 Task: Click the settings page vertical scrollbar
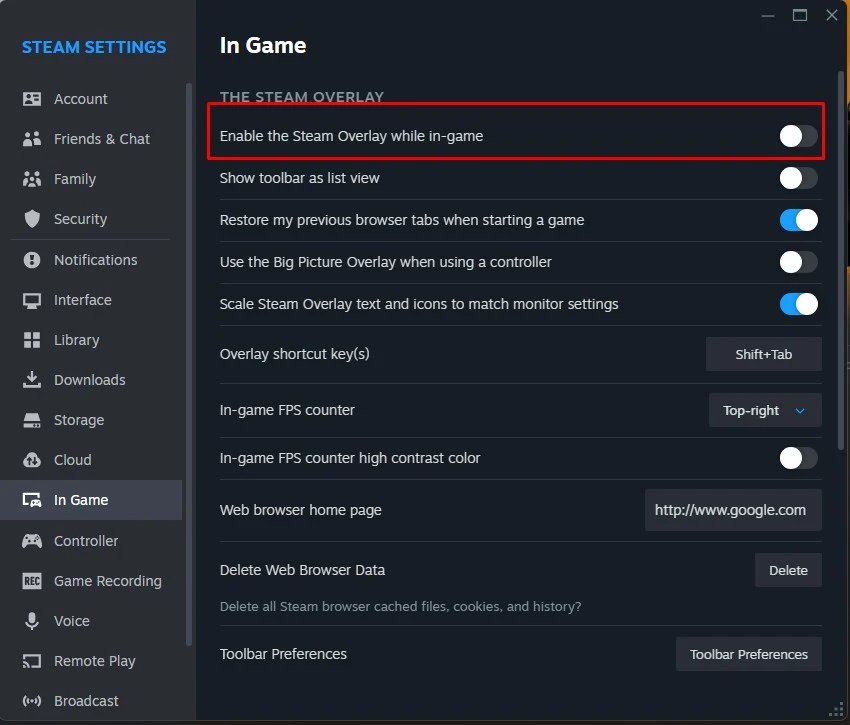tap(841, 260)
